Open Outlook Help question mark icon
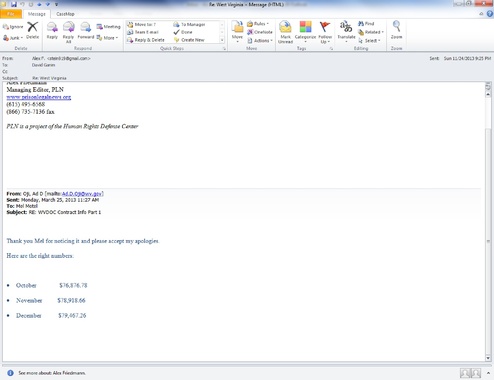Screen dimensions: 494x380 click(490, 14)
